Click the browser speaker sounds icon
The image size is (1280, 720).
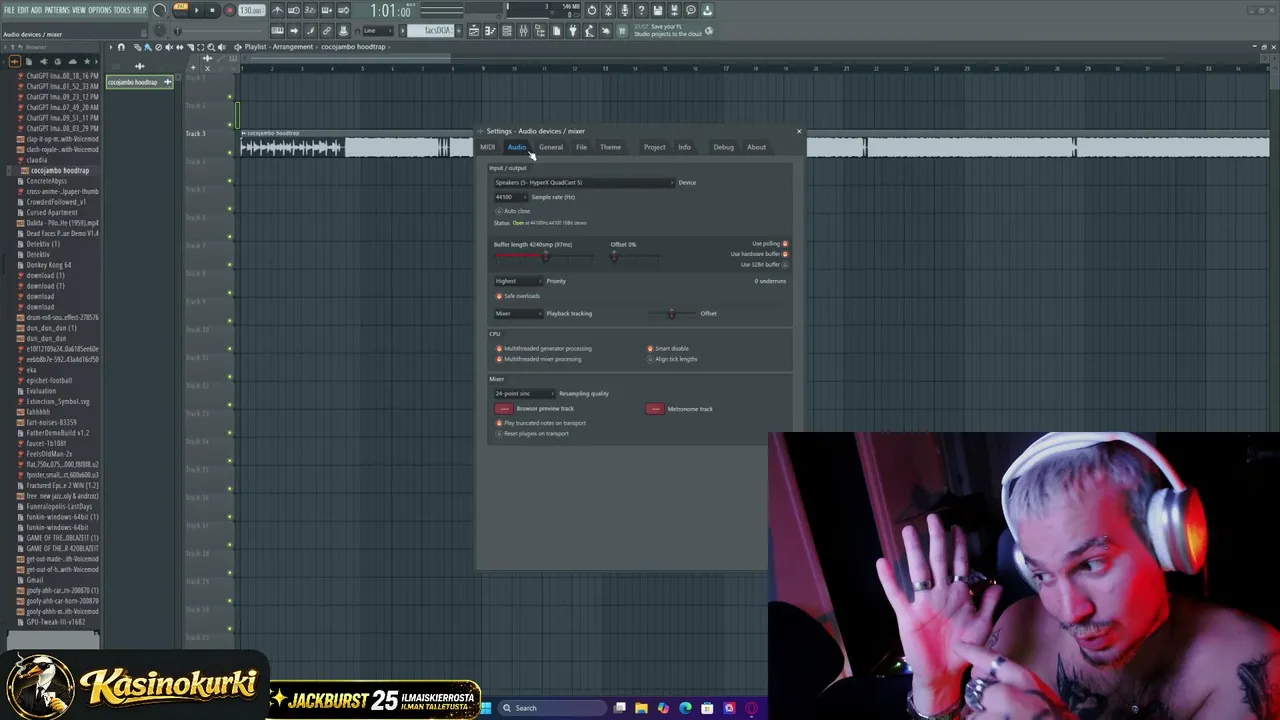point(43,62)
